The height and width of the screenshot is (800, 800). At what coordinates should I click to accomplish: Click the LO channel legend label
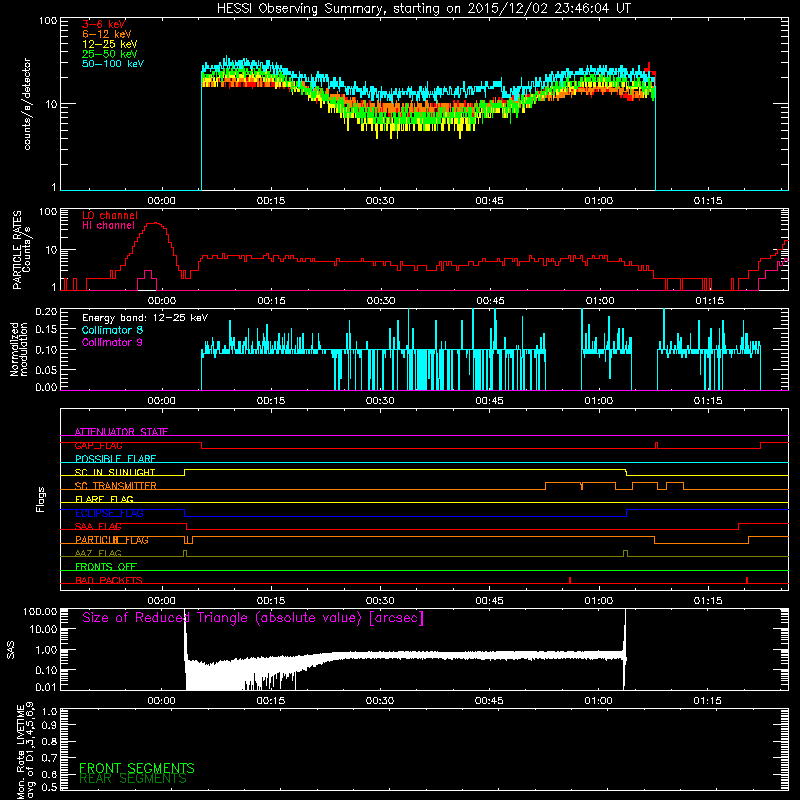(x=110, y=215)
